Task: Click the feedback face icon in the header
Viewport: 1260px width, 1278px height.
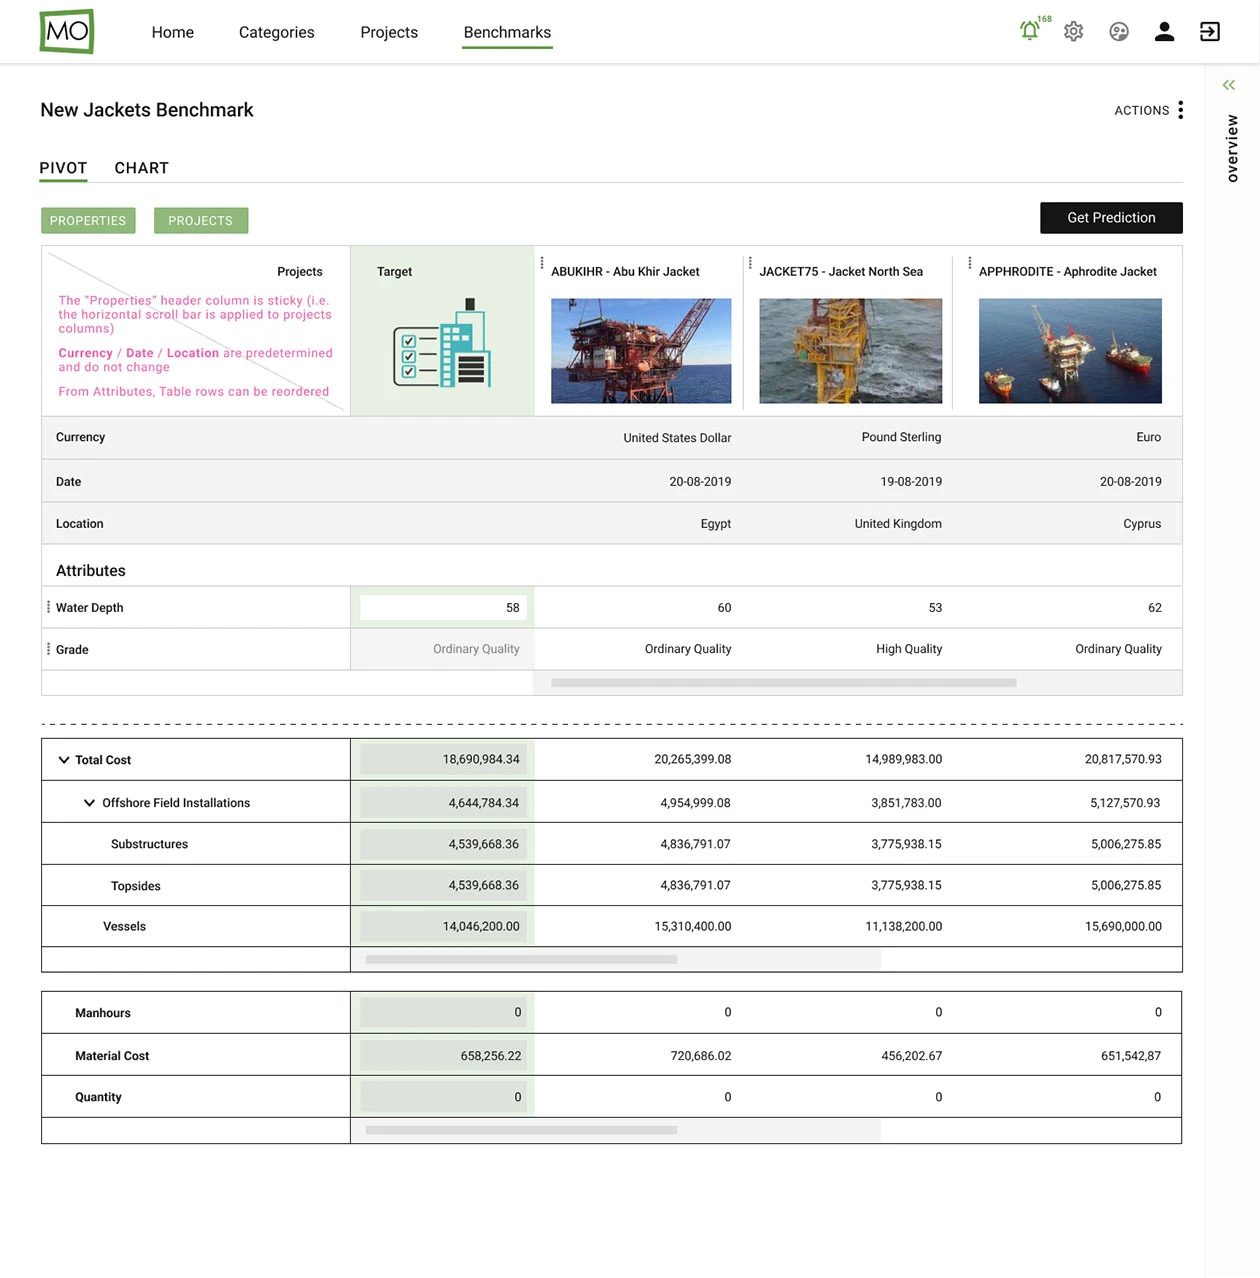Action: (1118, 31)
